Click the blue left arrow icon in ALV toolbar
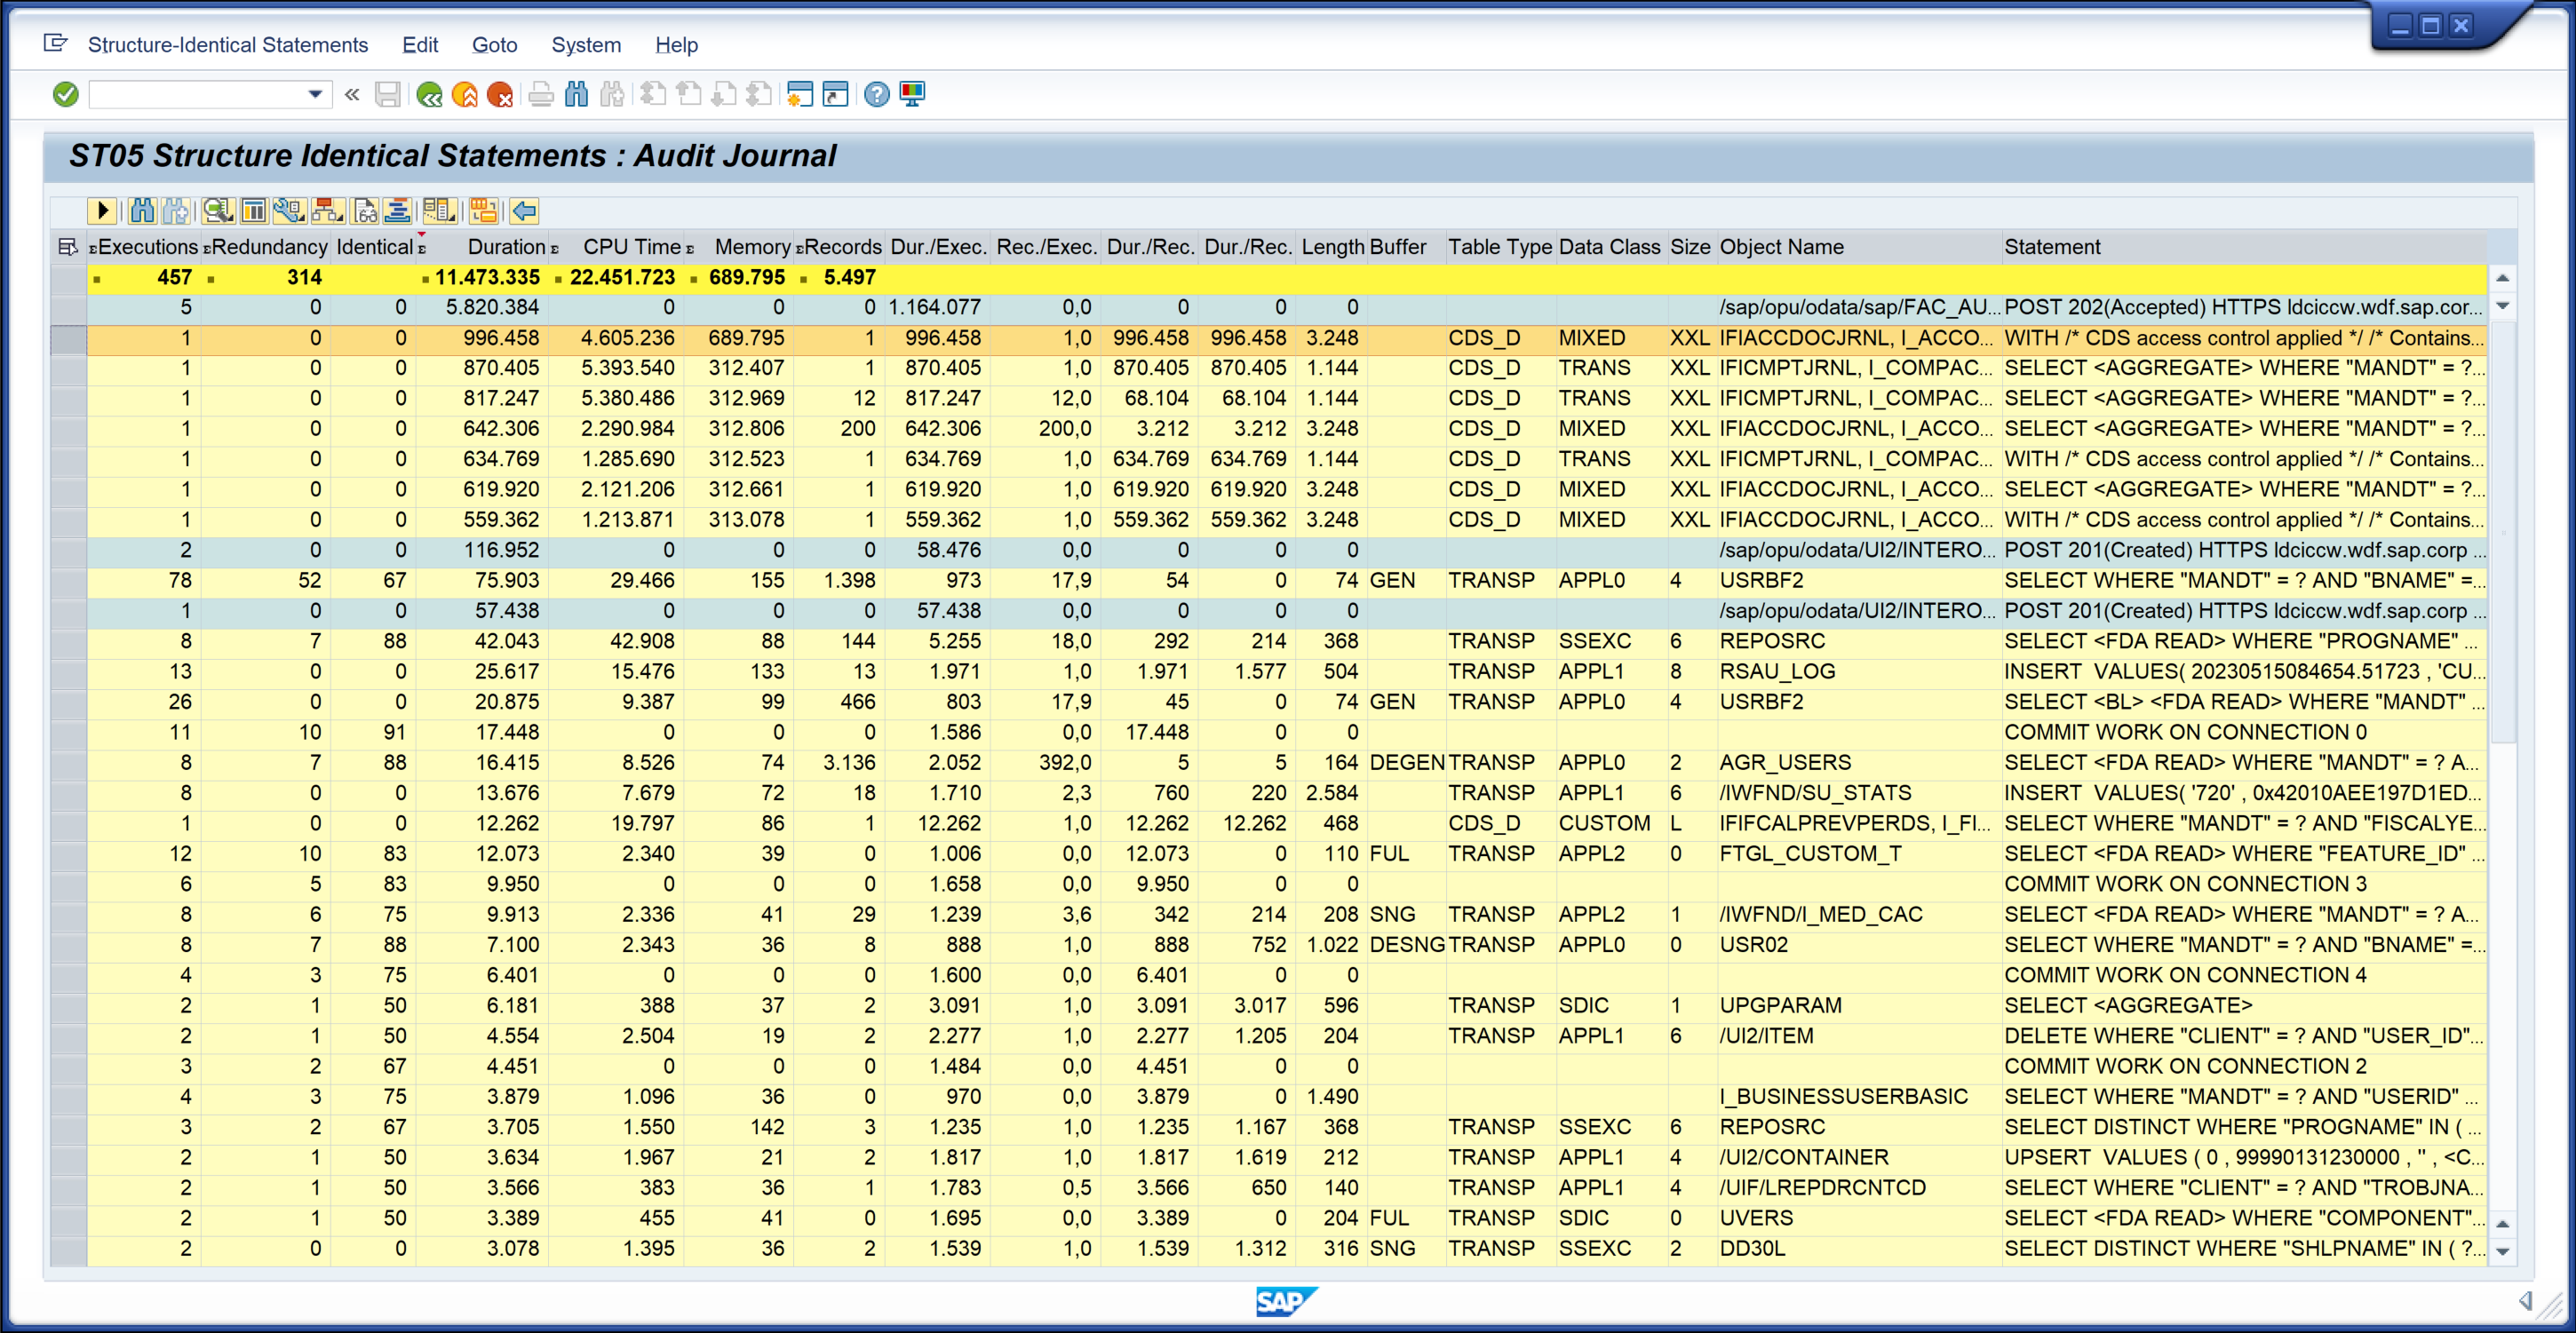Viewport: 2576px width, 1333px height. click(x=524, y=211)
